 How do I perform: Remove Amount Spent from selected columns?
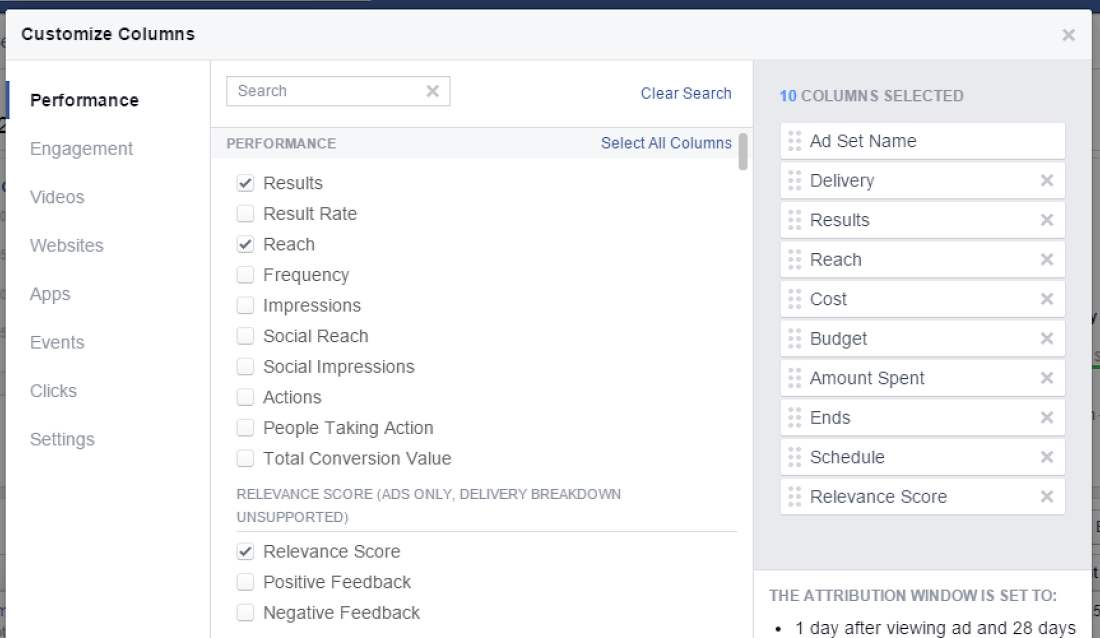pos(1047,378)
